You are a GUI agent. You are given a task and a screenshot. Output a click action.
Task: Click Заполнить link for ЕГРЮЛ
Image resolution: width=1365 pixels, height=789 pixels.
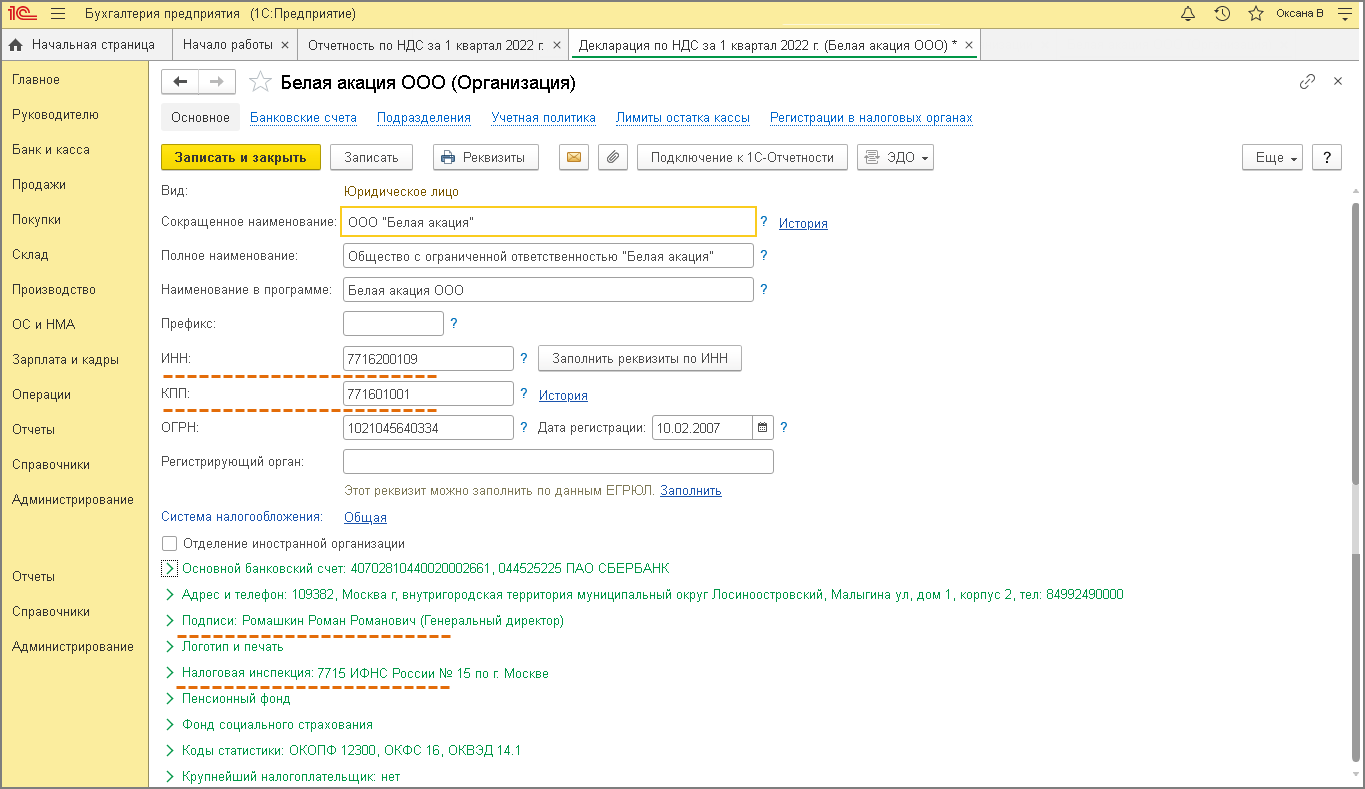coord(690,491)
